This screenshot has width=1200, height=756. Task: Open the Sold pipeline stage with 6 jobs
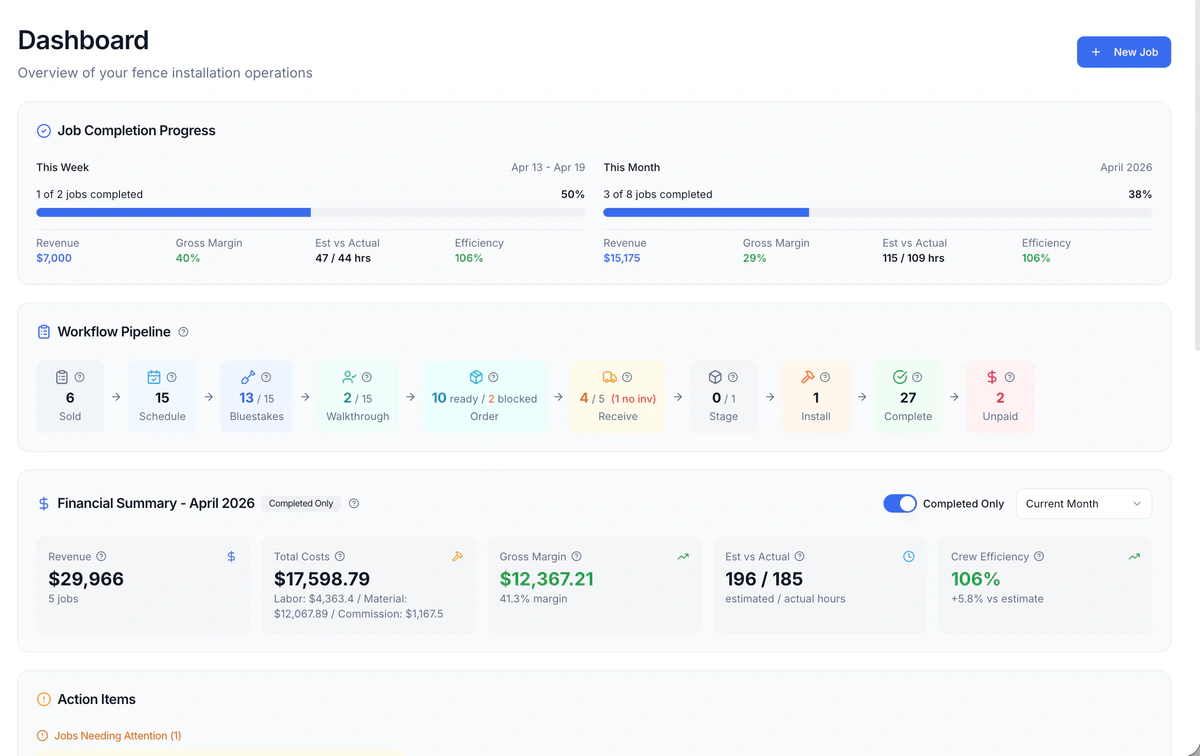(x=70, y=396)
